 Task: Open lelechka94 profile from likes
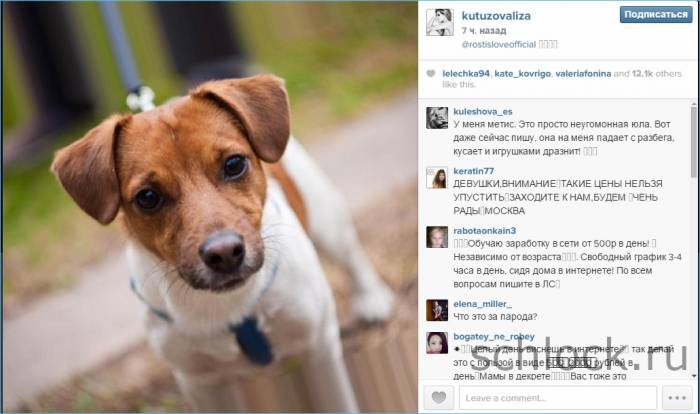(466, 74)
